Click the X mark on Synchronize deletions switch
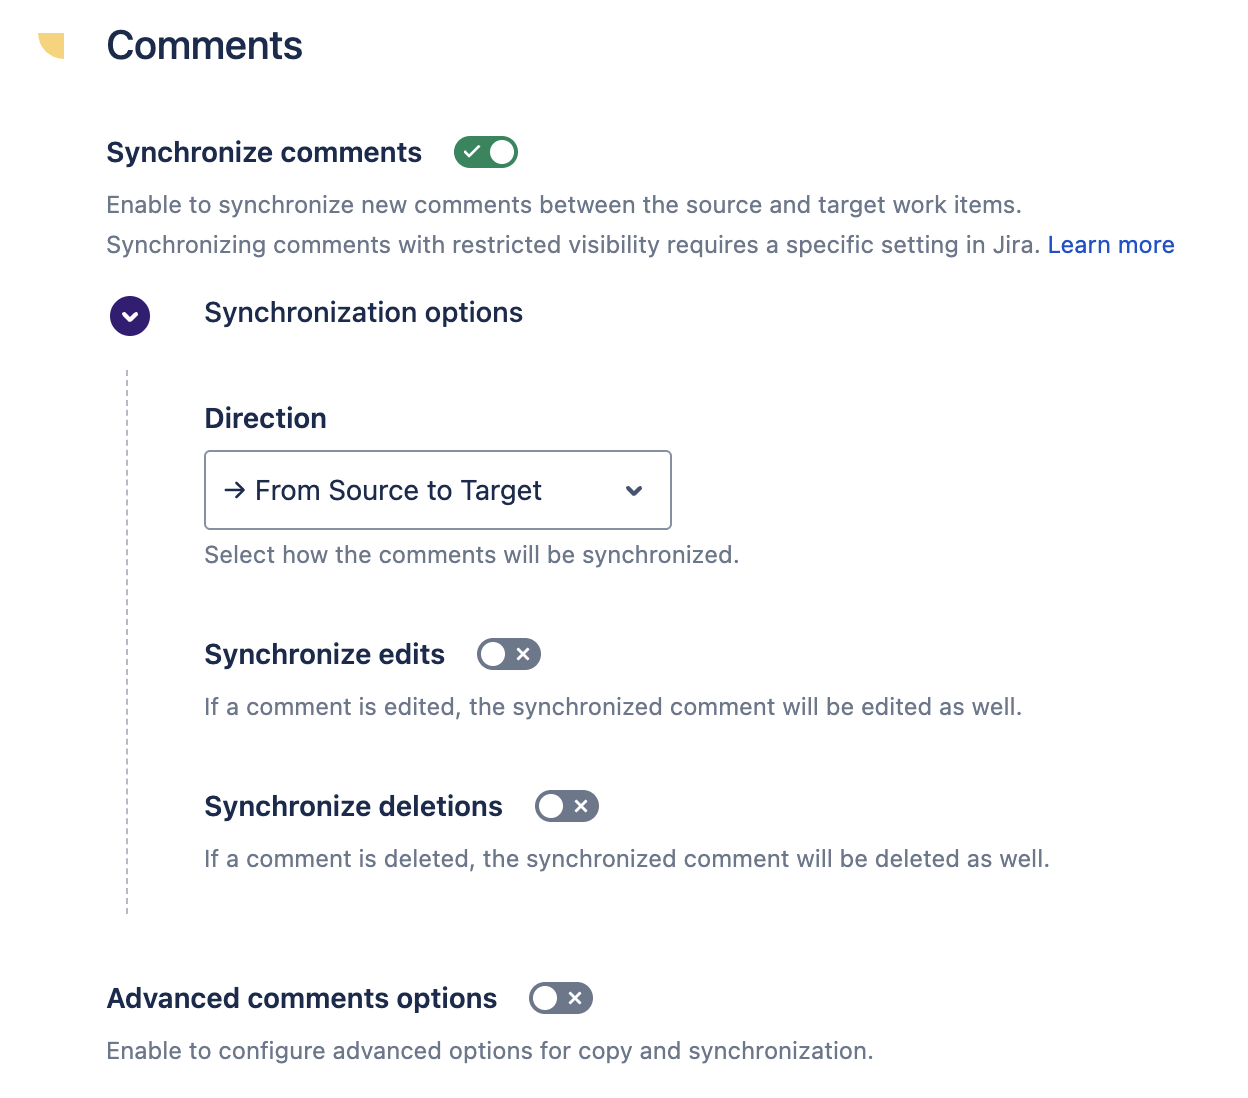This screenshot has height=1098, width=1248. [x=581, y=806]
